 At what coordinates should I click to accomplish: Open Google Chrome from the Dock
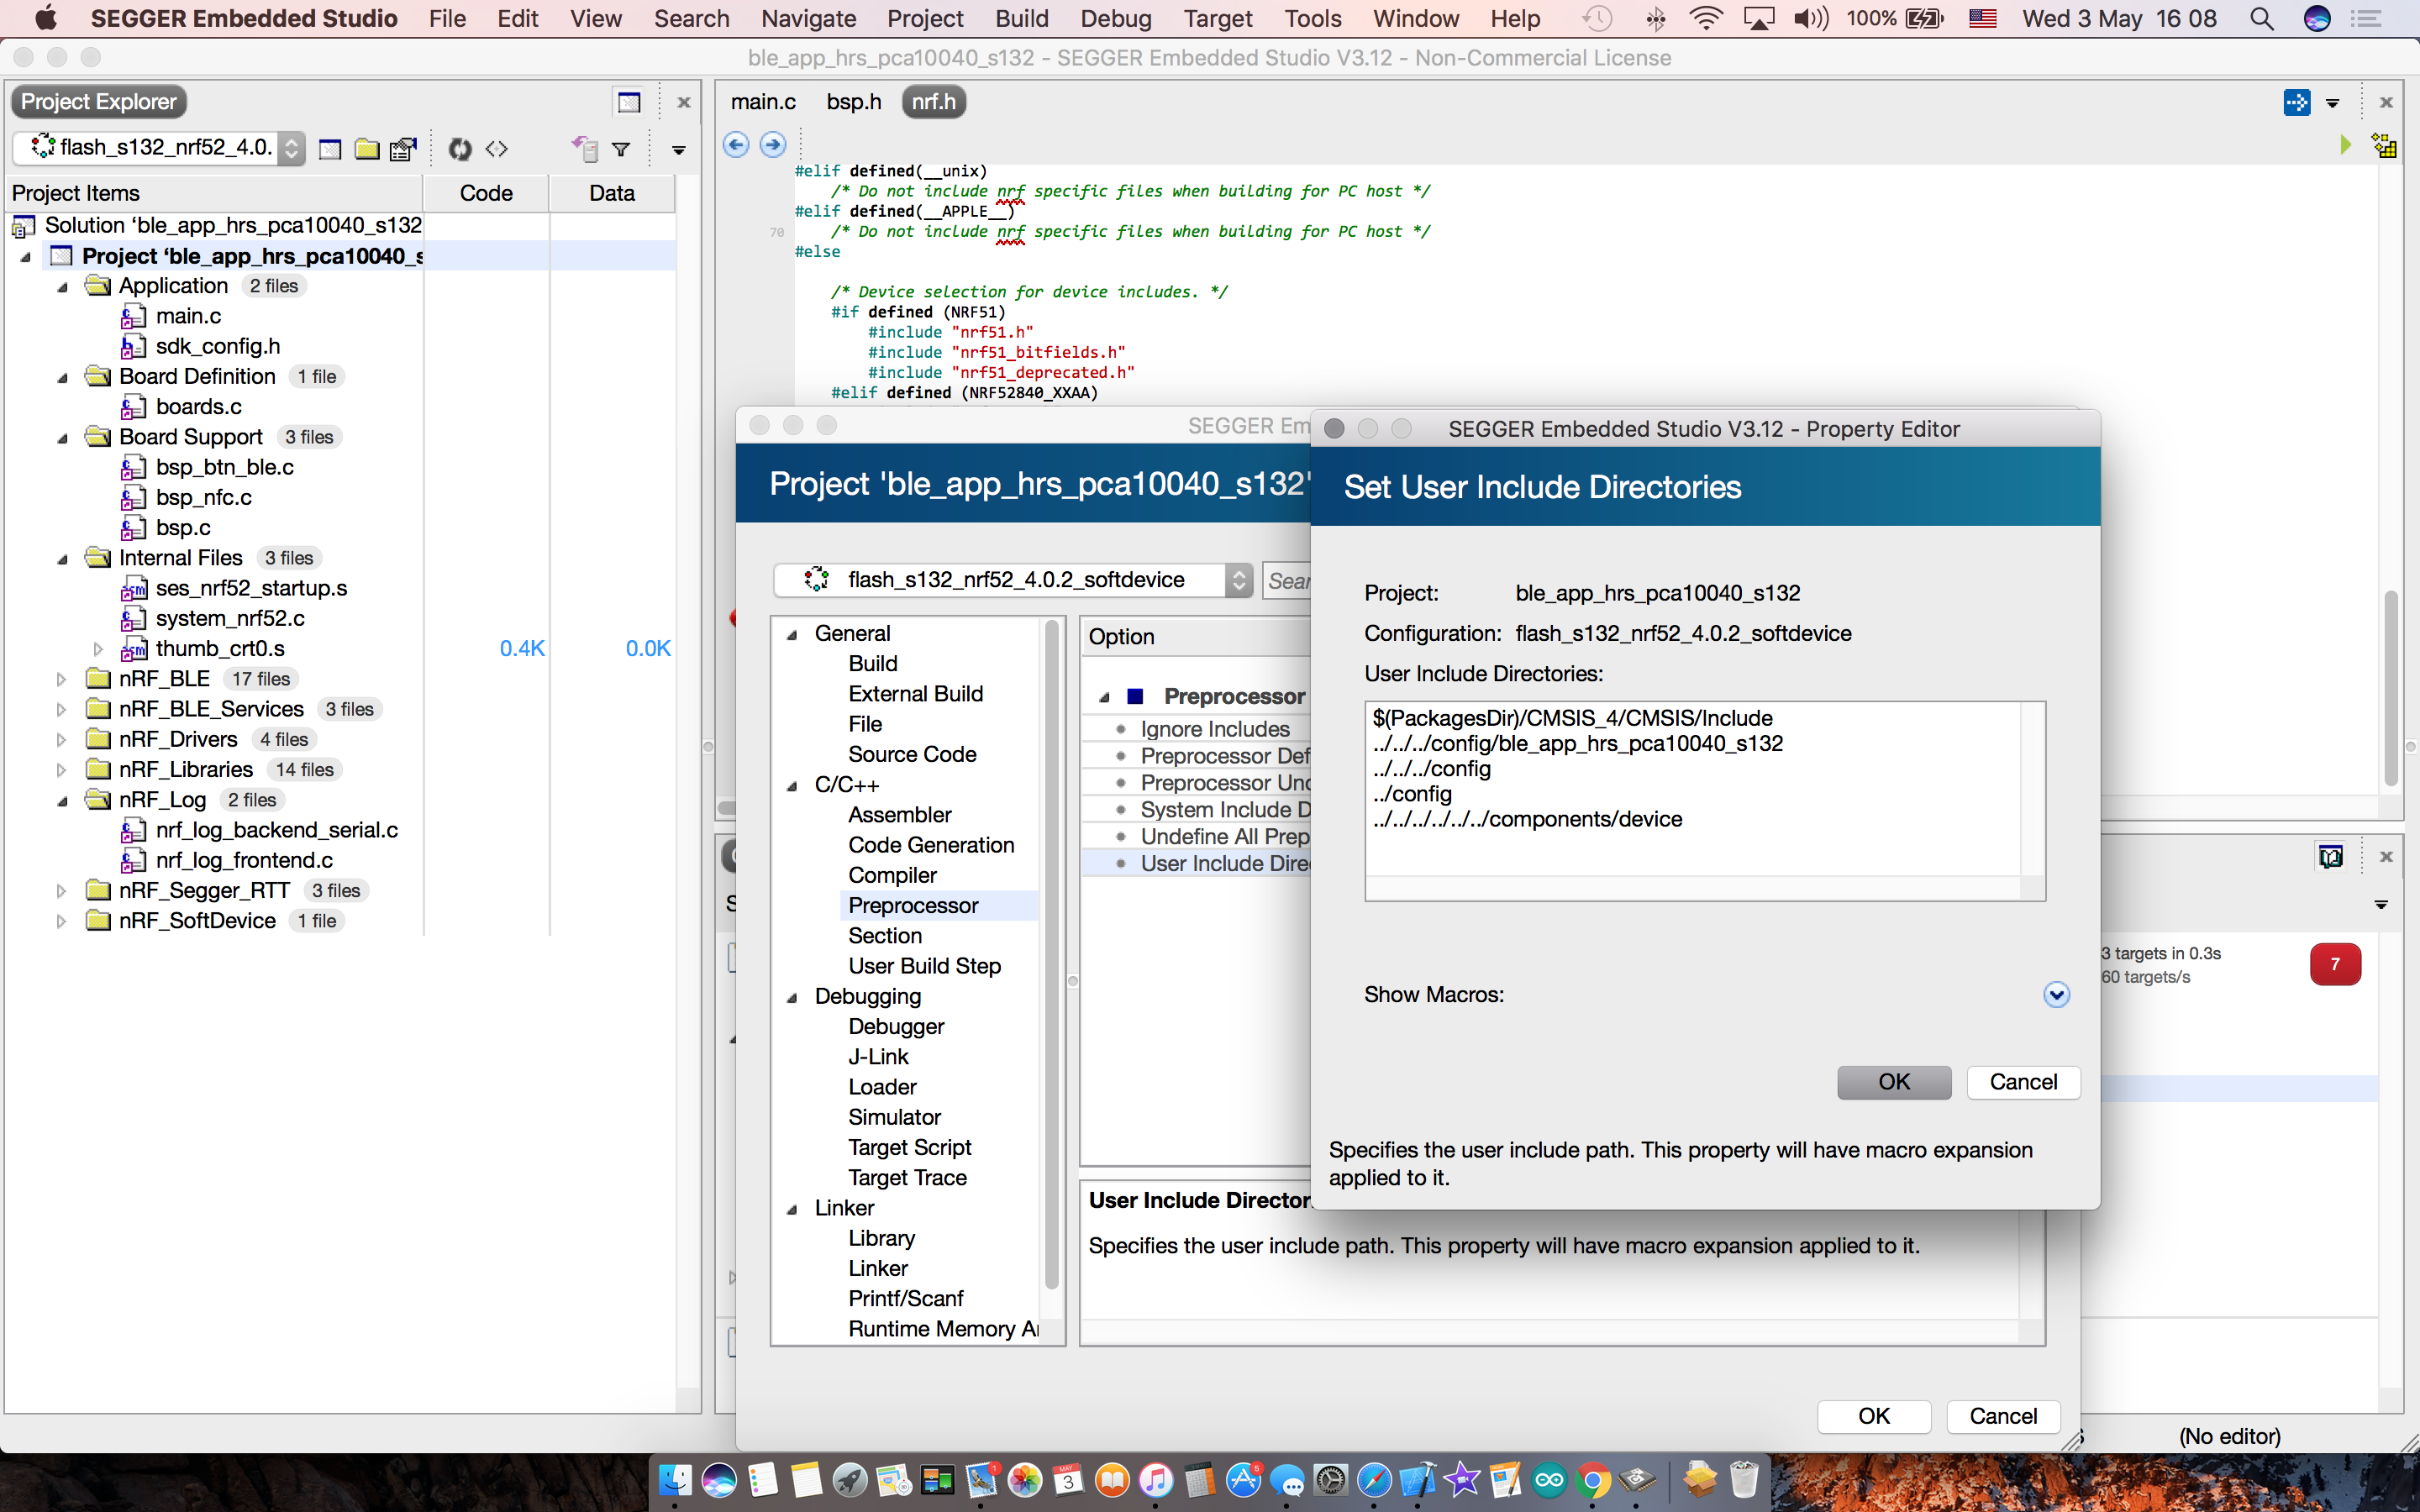pyautogui.click(x=1593, y=1480)
